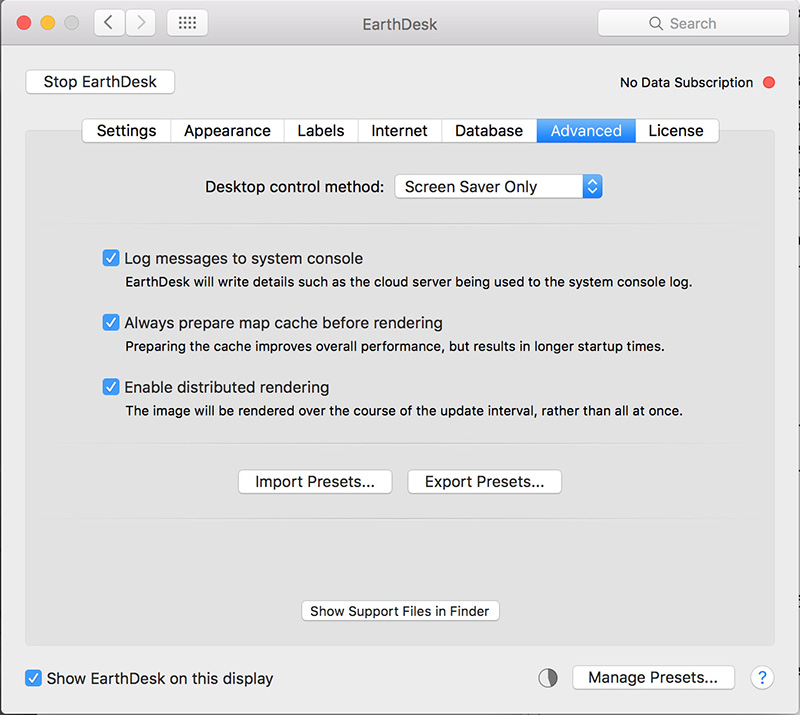
Task: Open the License tab
Action: coord(676,131)
